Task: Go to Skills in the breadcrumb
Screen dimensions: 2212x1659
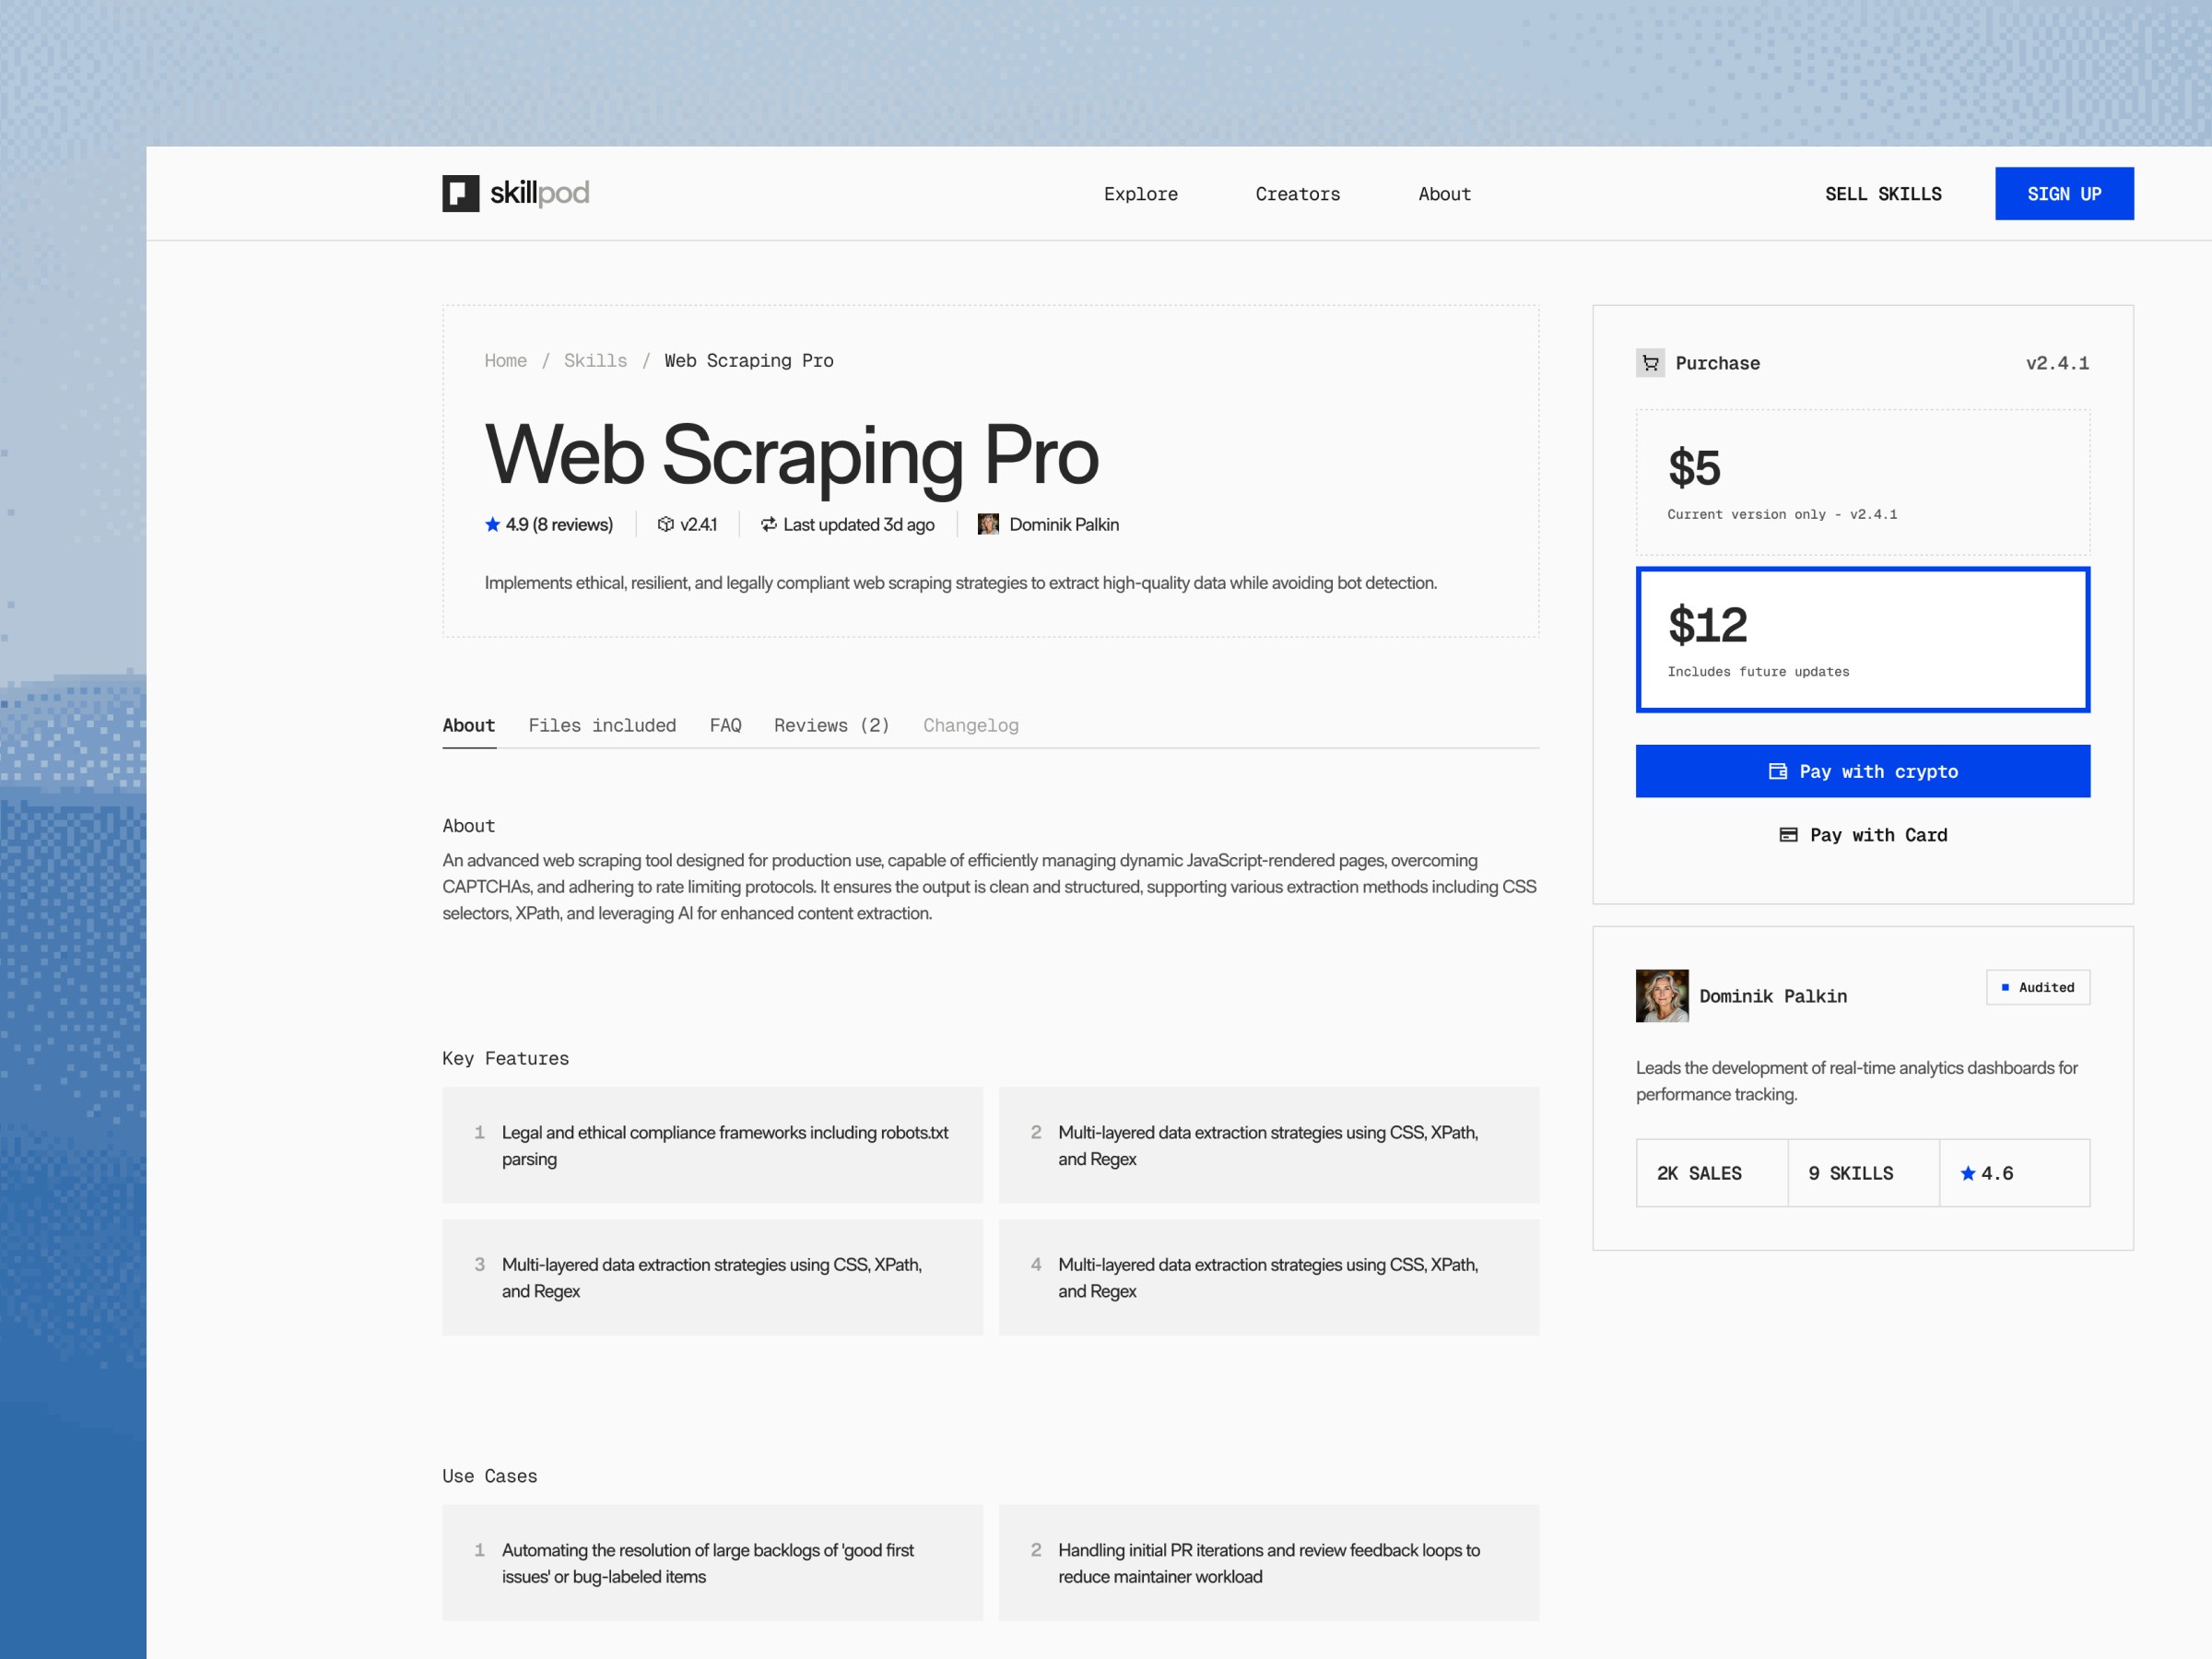Action: click(595, 361)
